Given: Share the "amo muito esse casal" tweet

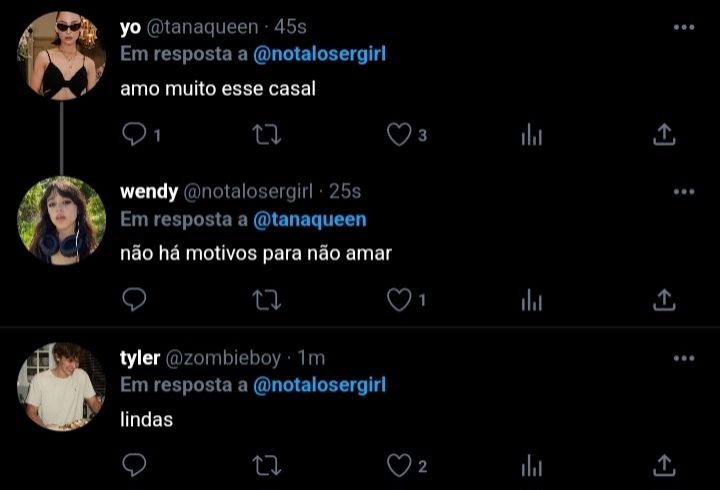Looking at the screenshot, I should [x=664, y=135].
